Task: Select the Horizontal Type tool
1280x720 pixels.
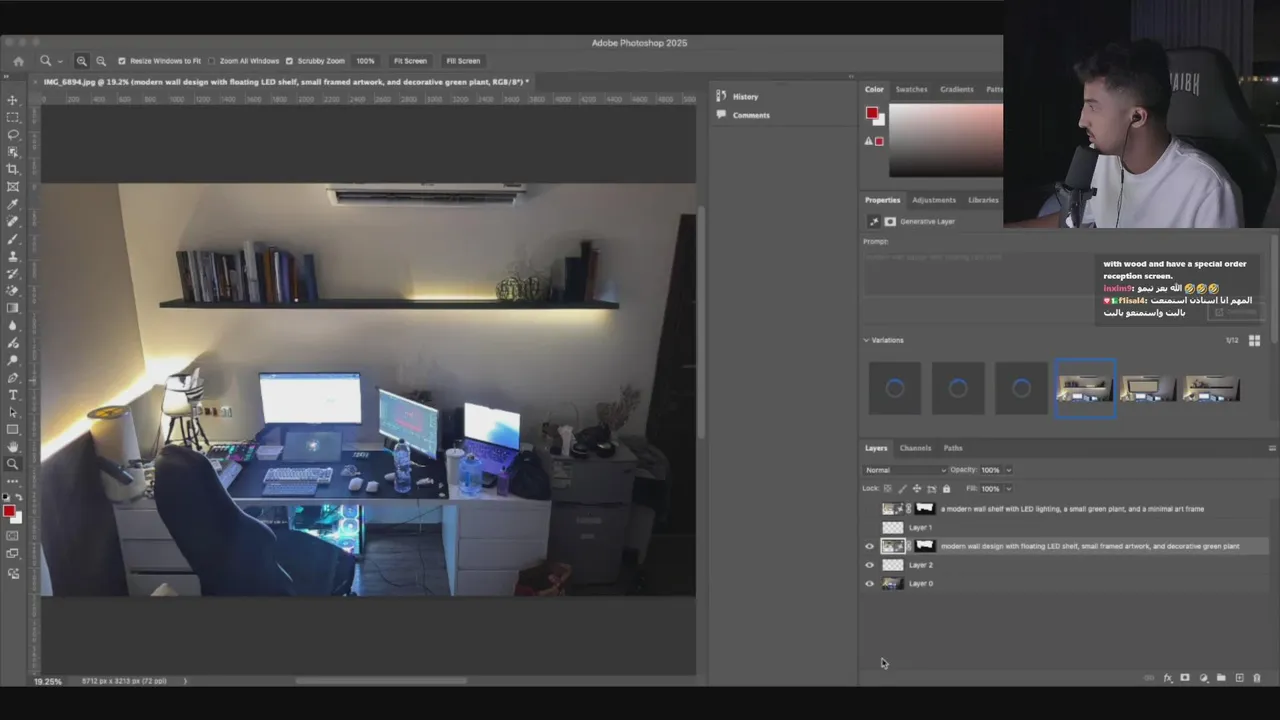Action: 13,395
